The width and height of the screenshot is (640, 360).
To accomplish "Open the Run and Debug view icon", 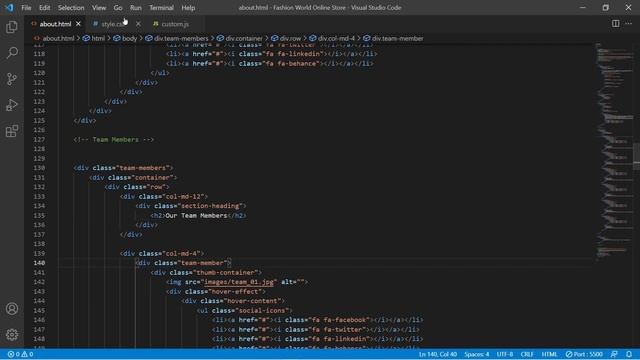I will point(12,105).
